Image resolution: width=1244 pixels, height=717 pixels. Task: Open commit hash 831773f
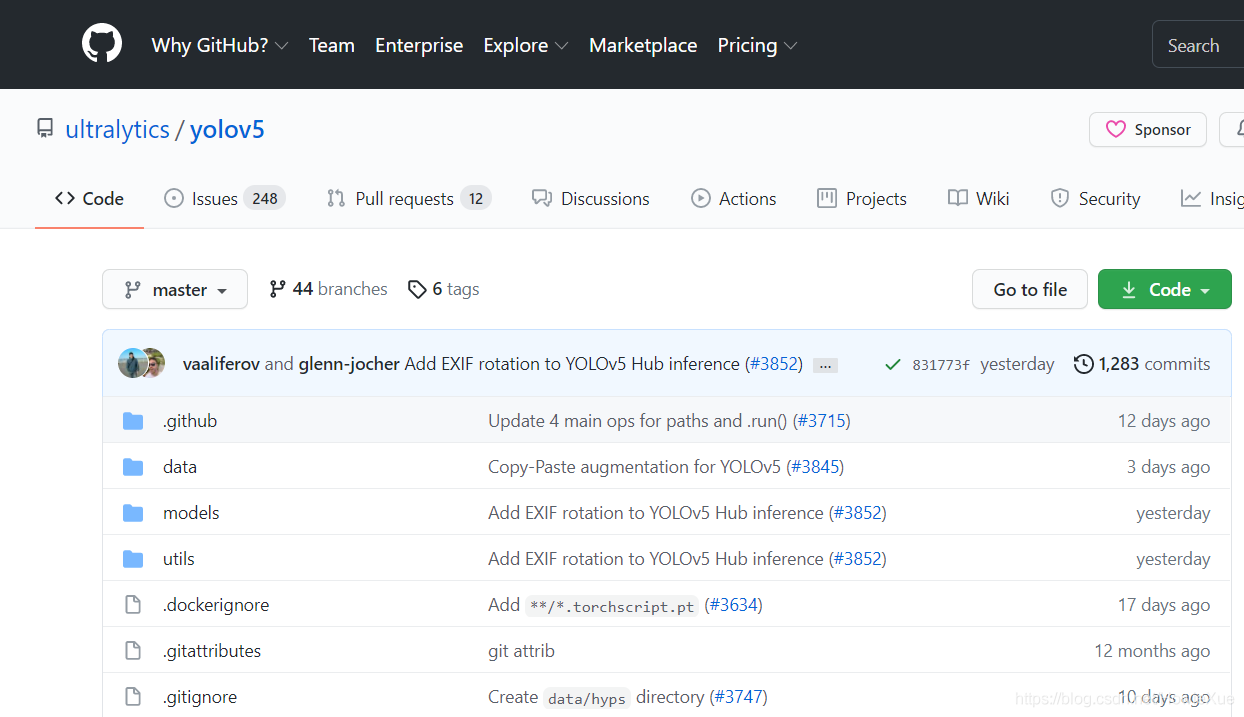tap(941, 365)
